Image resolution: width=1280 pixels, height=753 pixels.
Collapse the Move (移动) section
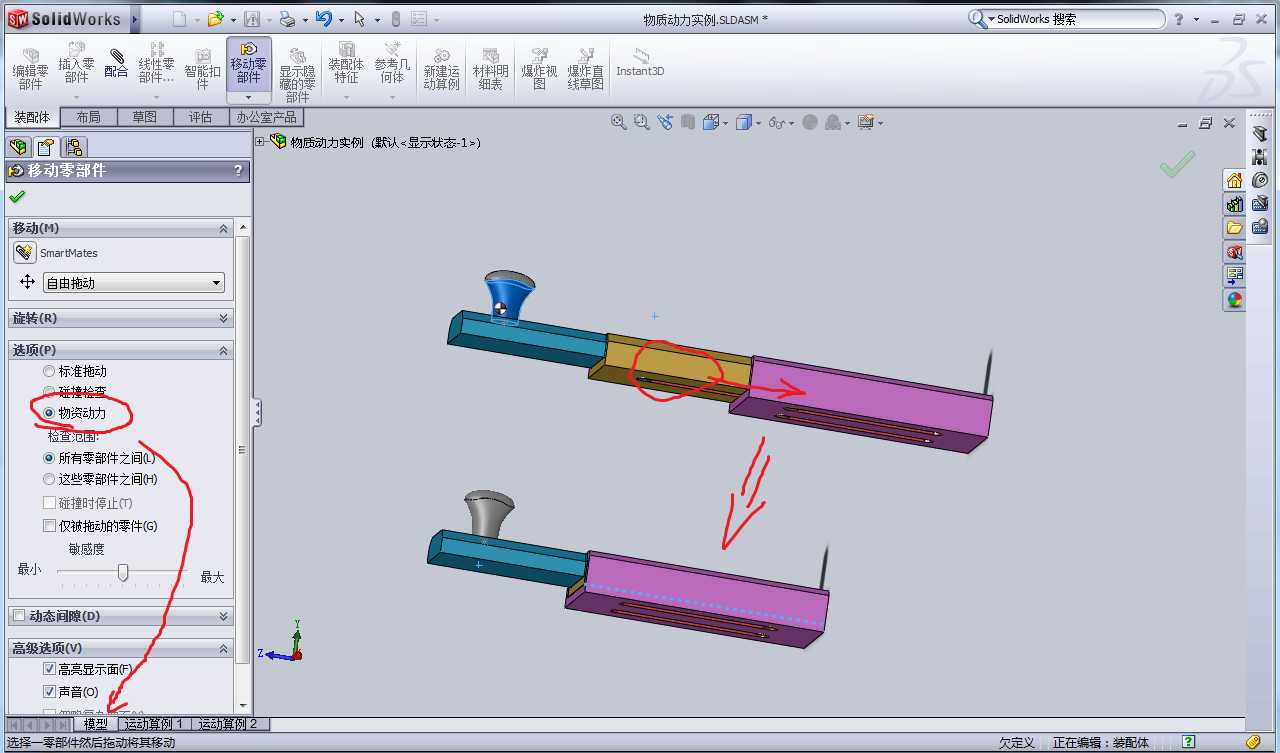223,229
